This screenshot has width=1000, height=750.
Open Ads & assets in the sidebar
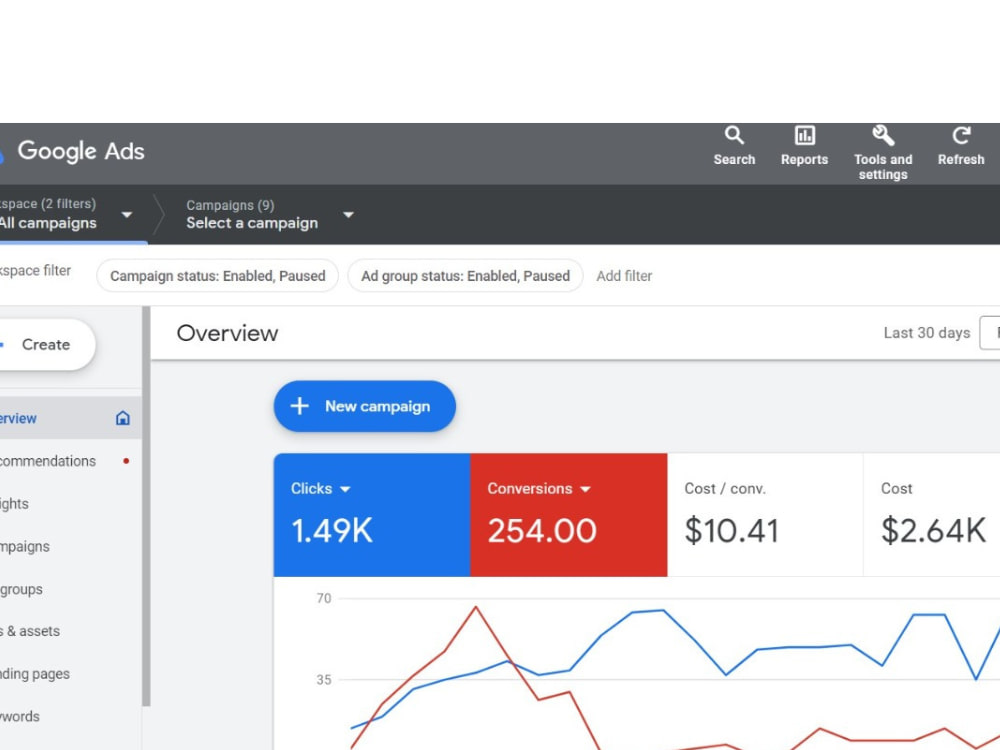[x=70, y=631]
